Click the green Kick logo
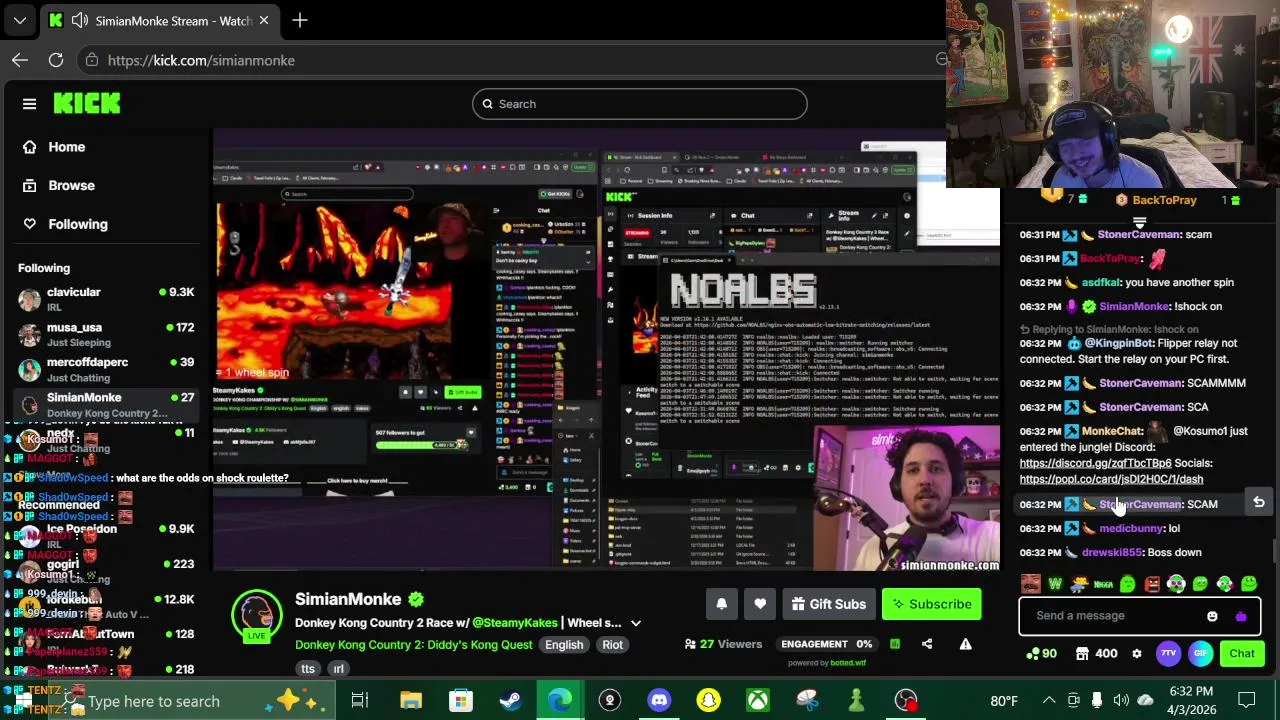 [87, 103]
